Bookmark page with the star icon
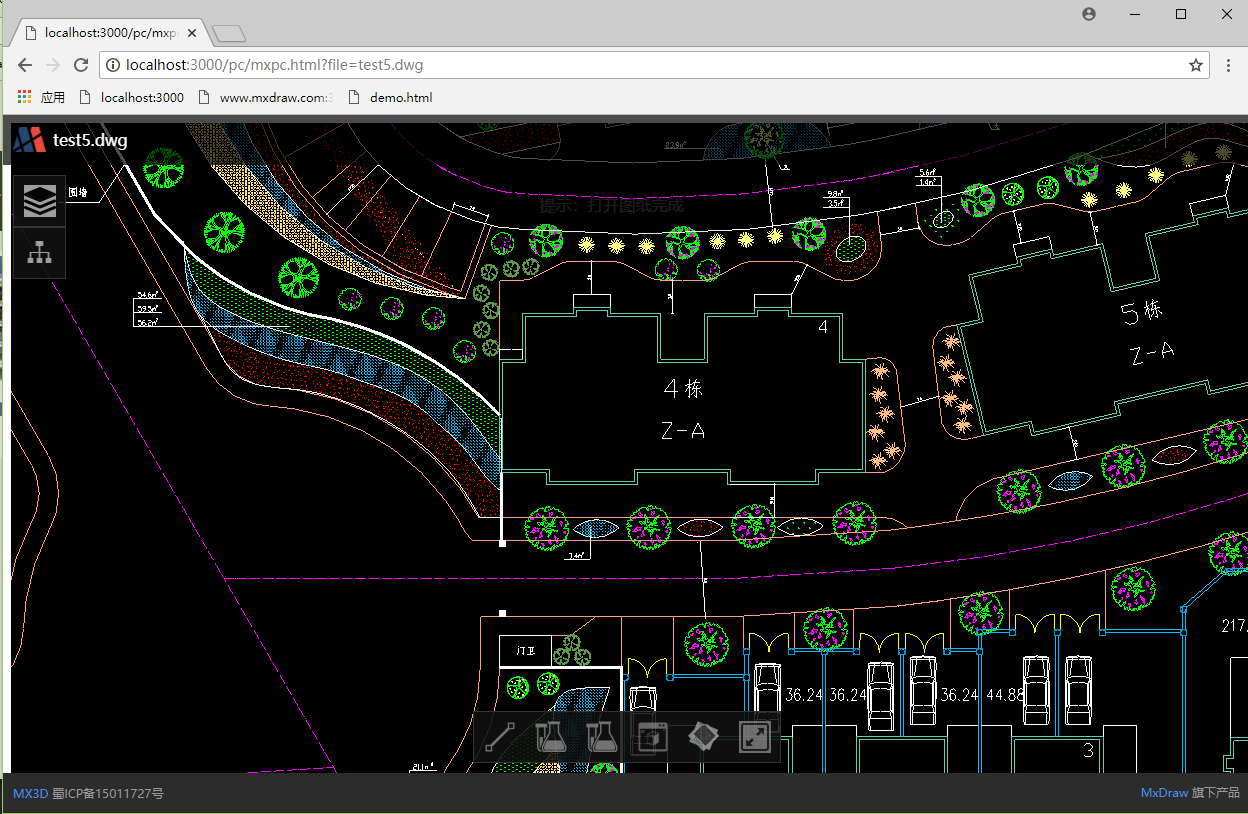This screenshot has height=814, width=1248. click(x=1195, y=65)
